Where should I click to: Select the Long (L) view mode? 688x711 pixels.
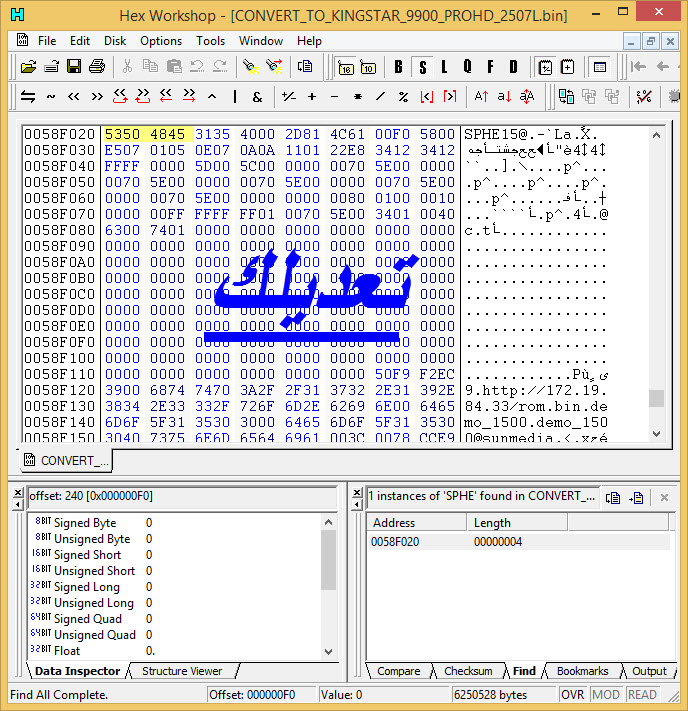pyautogui.click(x=444, y=68)
